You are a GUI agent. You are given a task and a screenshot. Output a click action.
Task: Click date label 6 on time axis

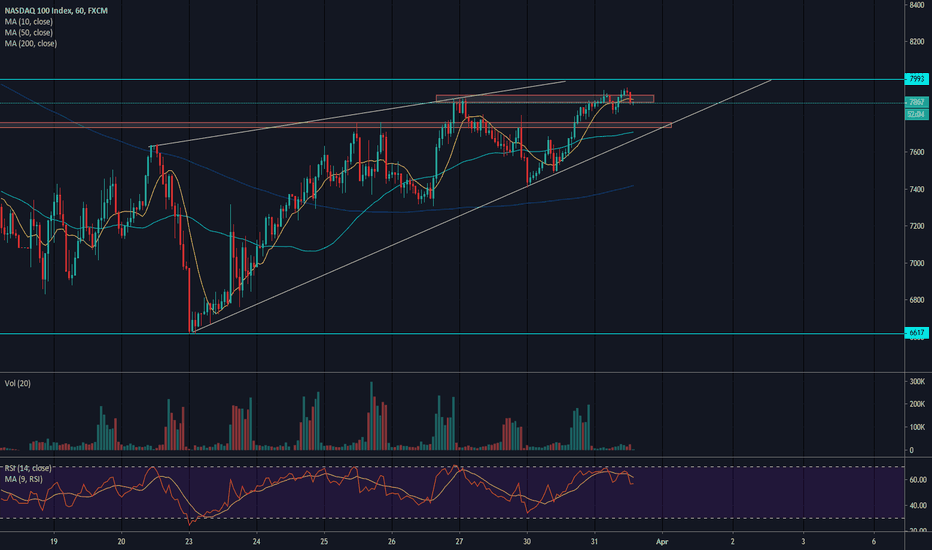point(874,542)
